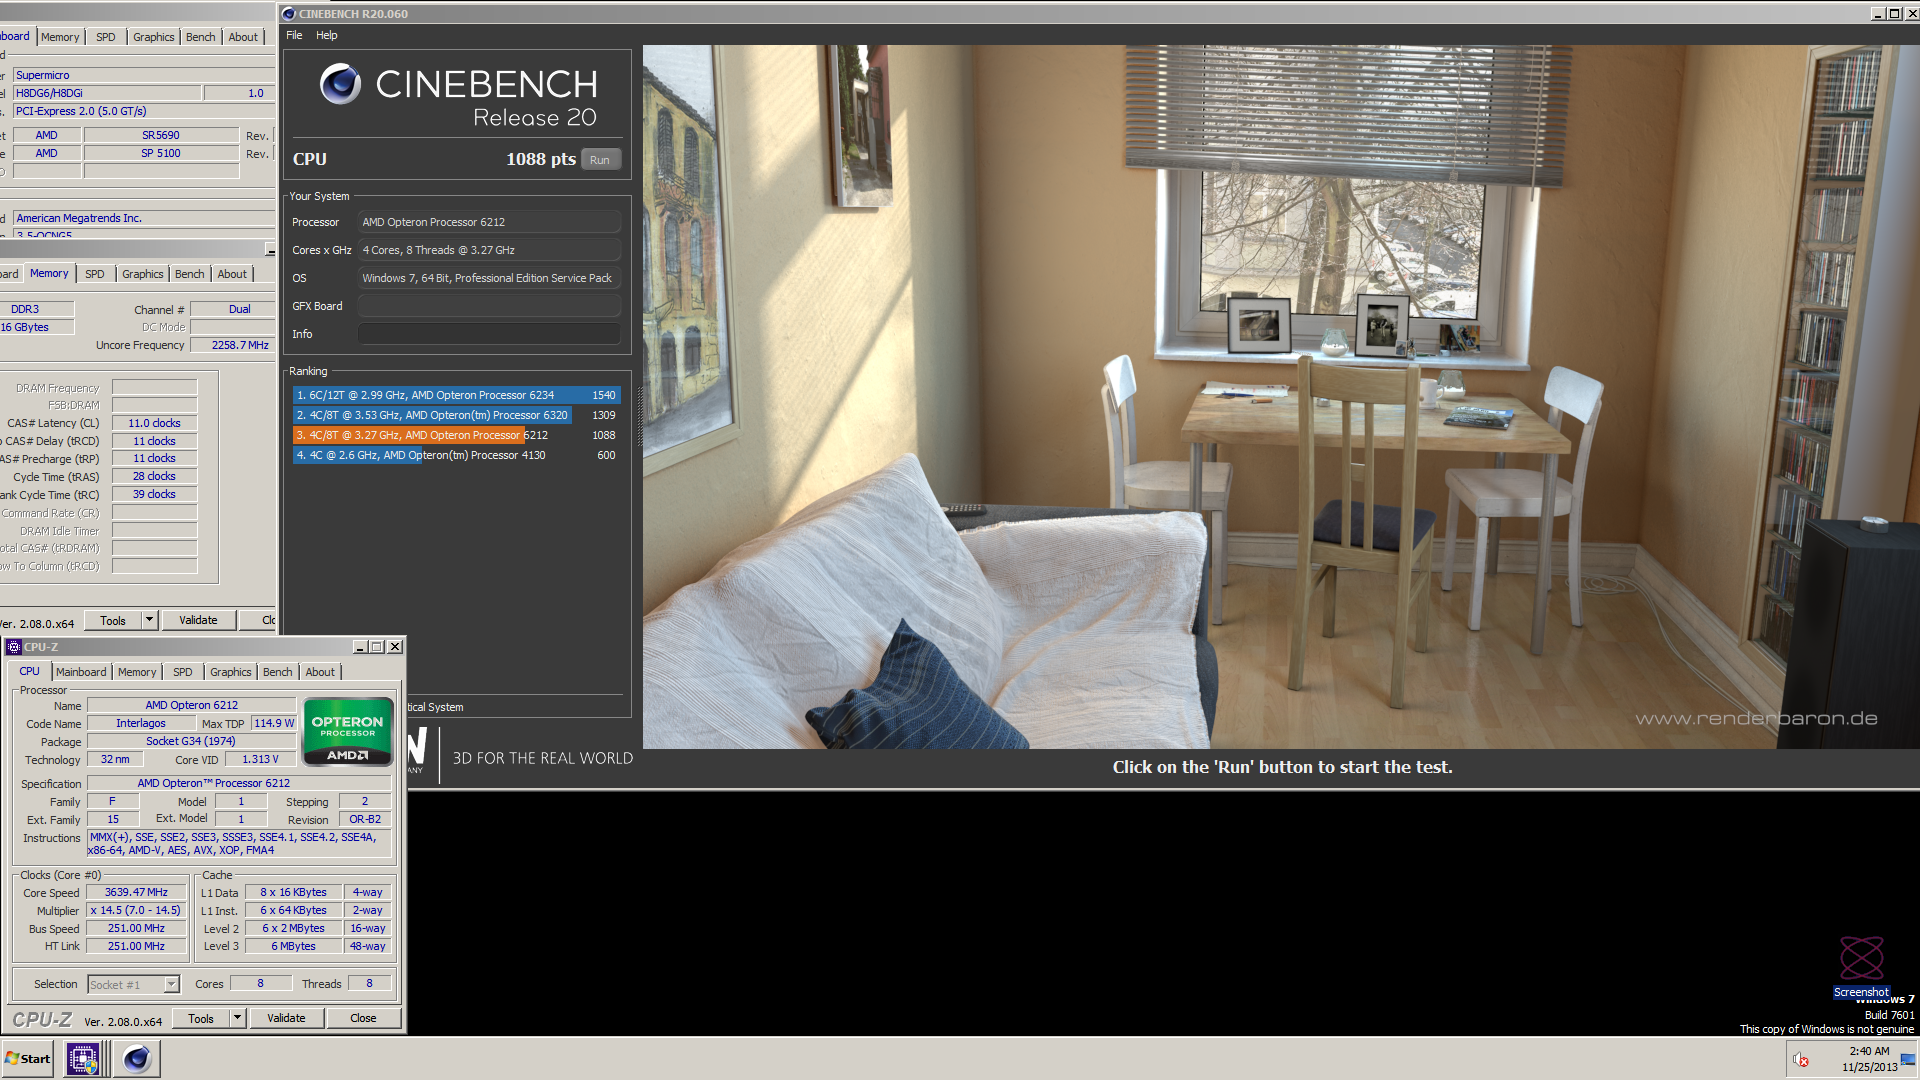The width and height of the screenshot is (1920, 1080).
Task: Click the Screenshot desktop icon
Action: coord(1861,967)
